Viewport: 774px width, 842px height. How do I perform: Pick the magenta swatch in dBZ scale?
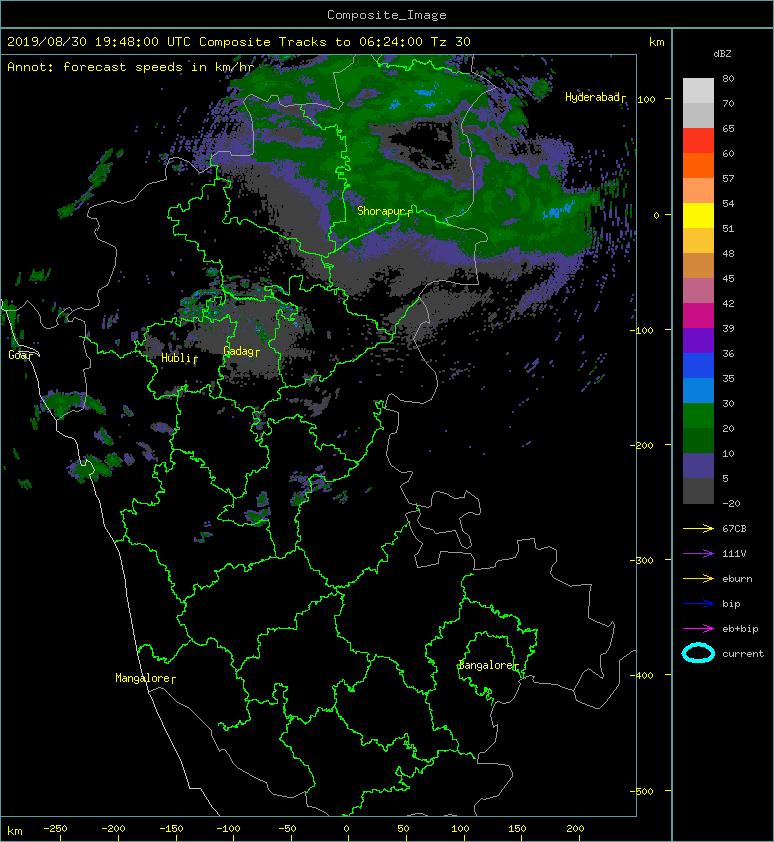pos(698,316)
